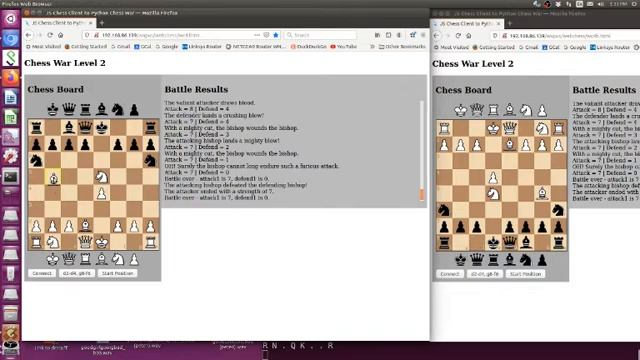Launch Firefox from Ubuntu dock
Image resolution: width=640 pixels, height=360 pixels.
click(x=10, y=77)
